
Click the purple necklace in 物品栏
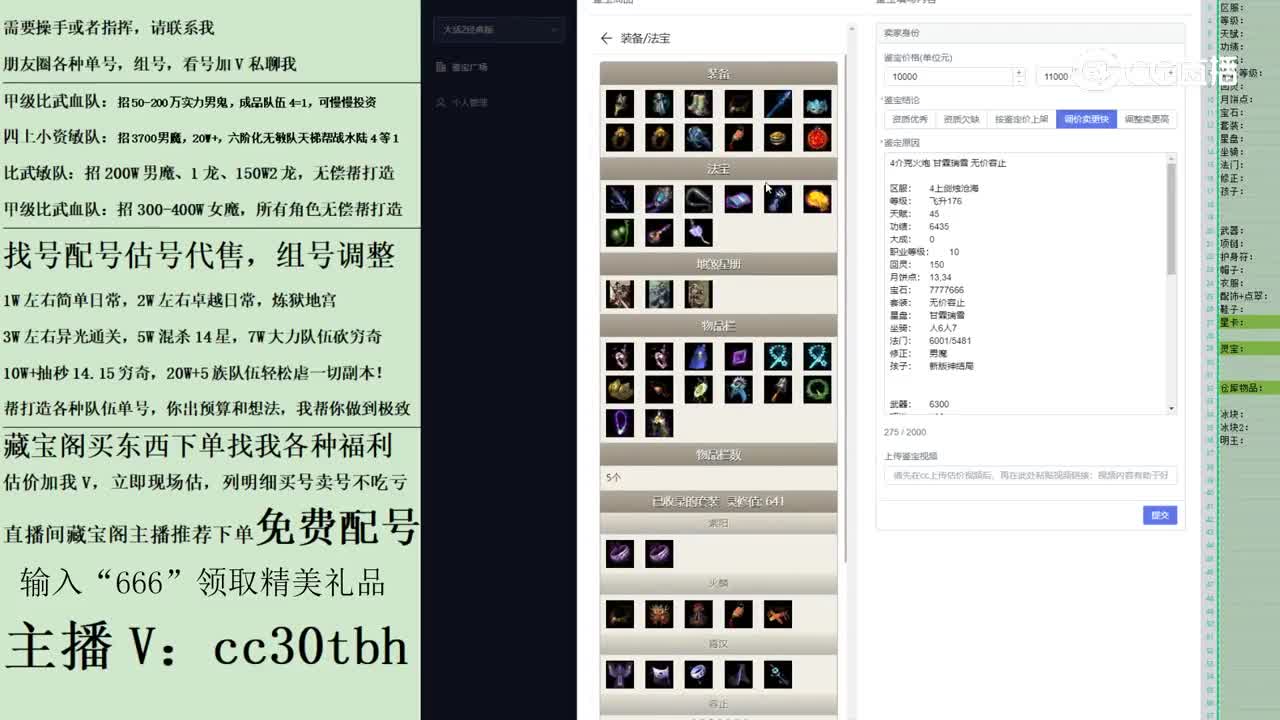[x=620, y=422]
